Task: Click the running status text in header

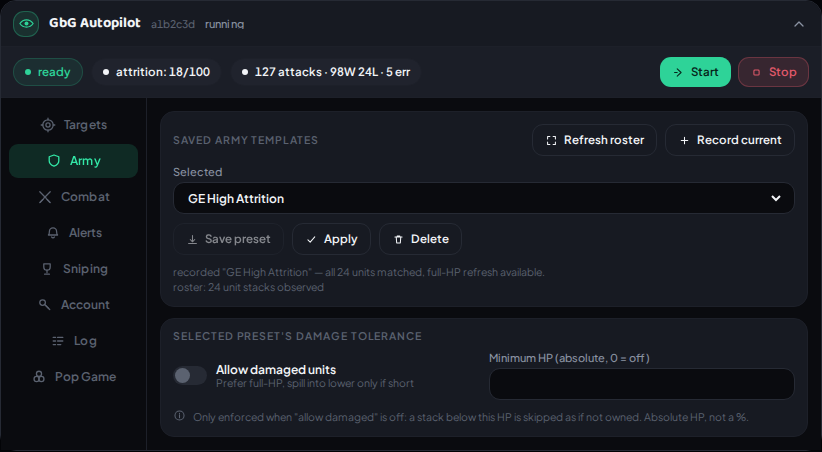Action: click(x=224, y=25)
